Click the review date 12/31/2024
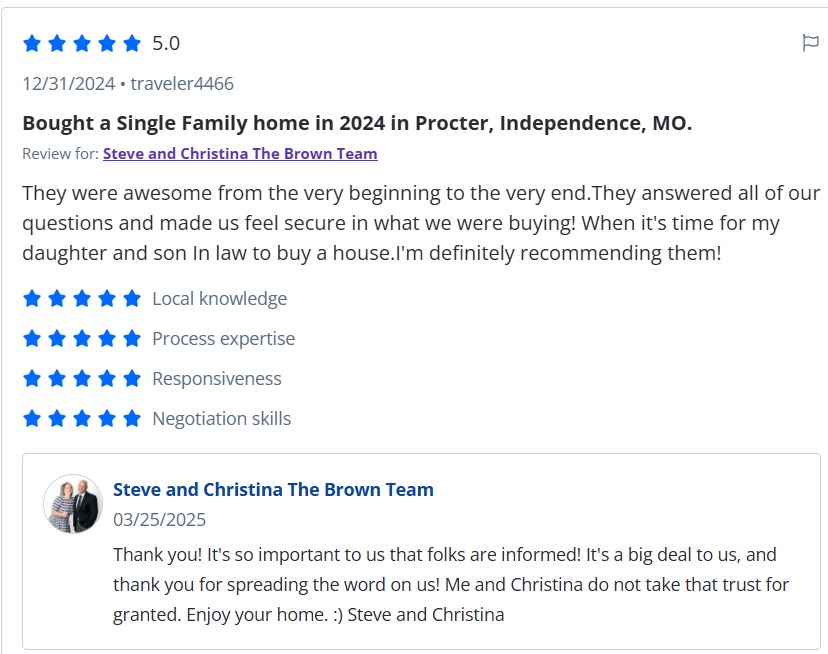 point(69,84)
